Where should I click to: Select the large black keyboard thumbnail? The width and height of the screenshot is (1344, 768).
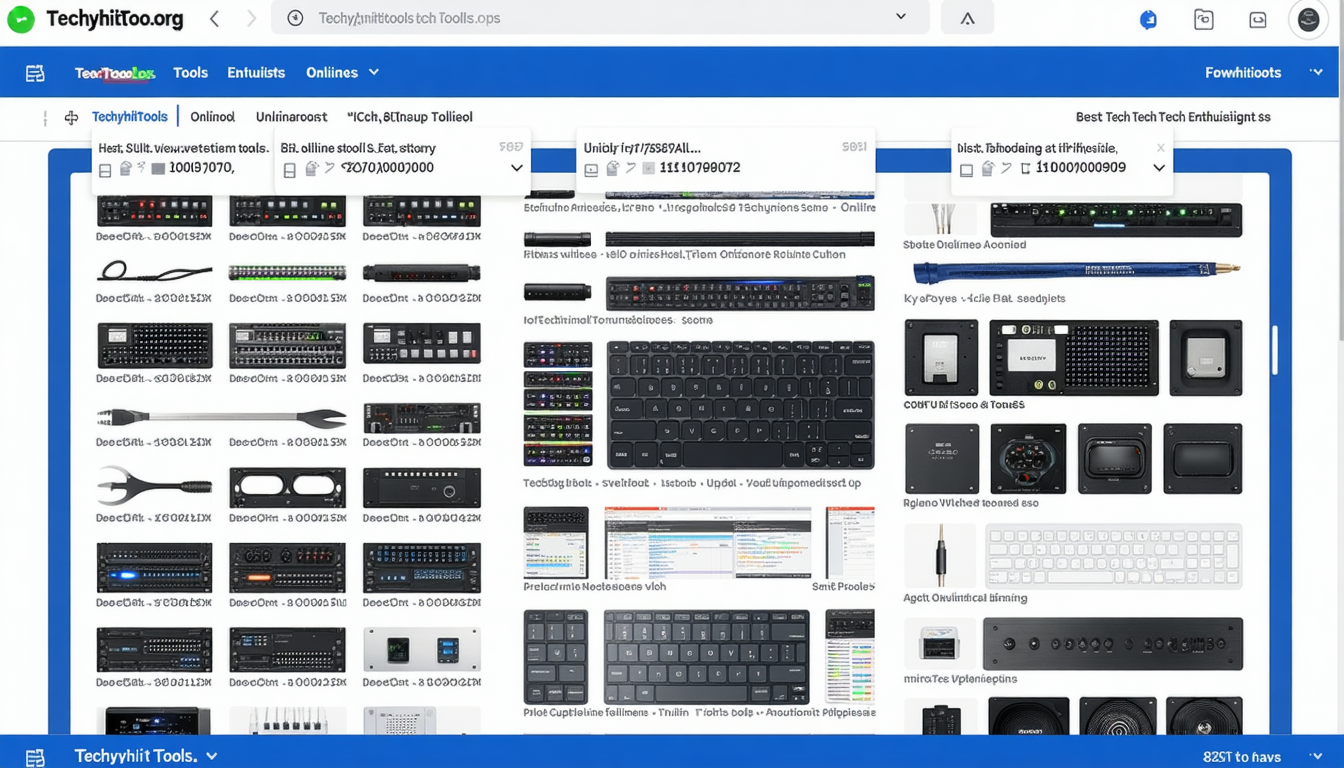point(740,404)
